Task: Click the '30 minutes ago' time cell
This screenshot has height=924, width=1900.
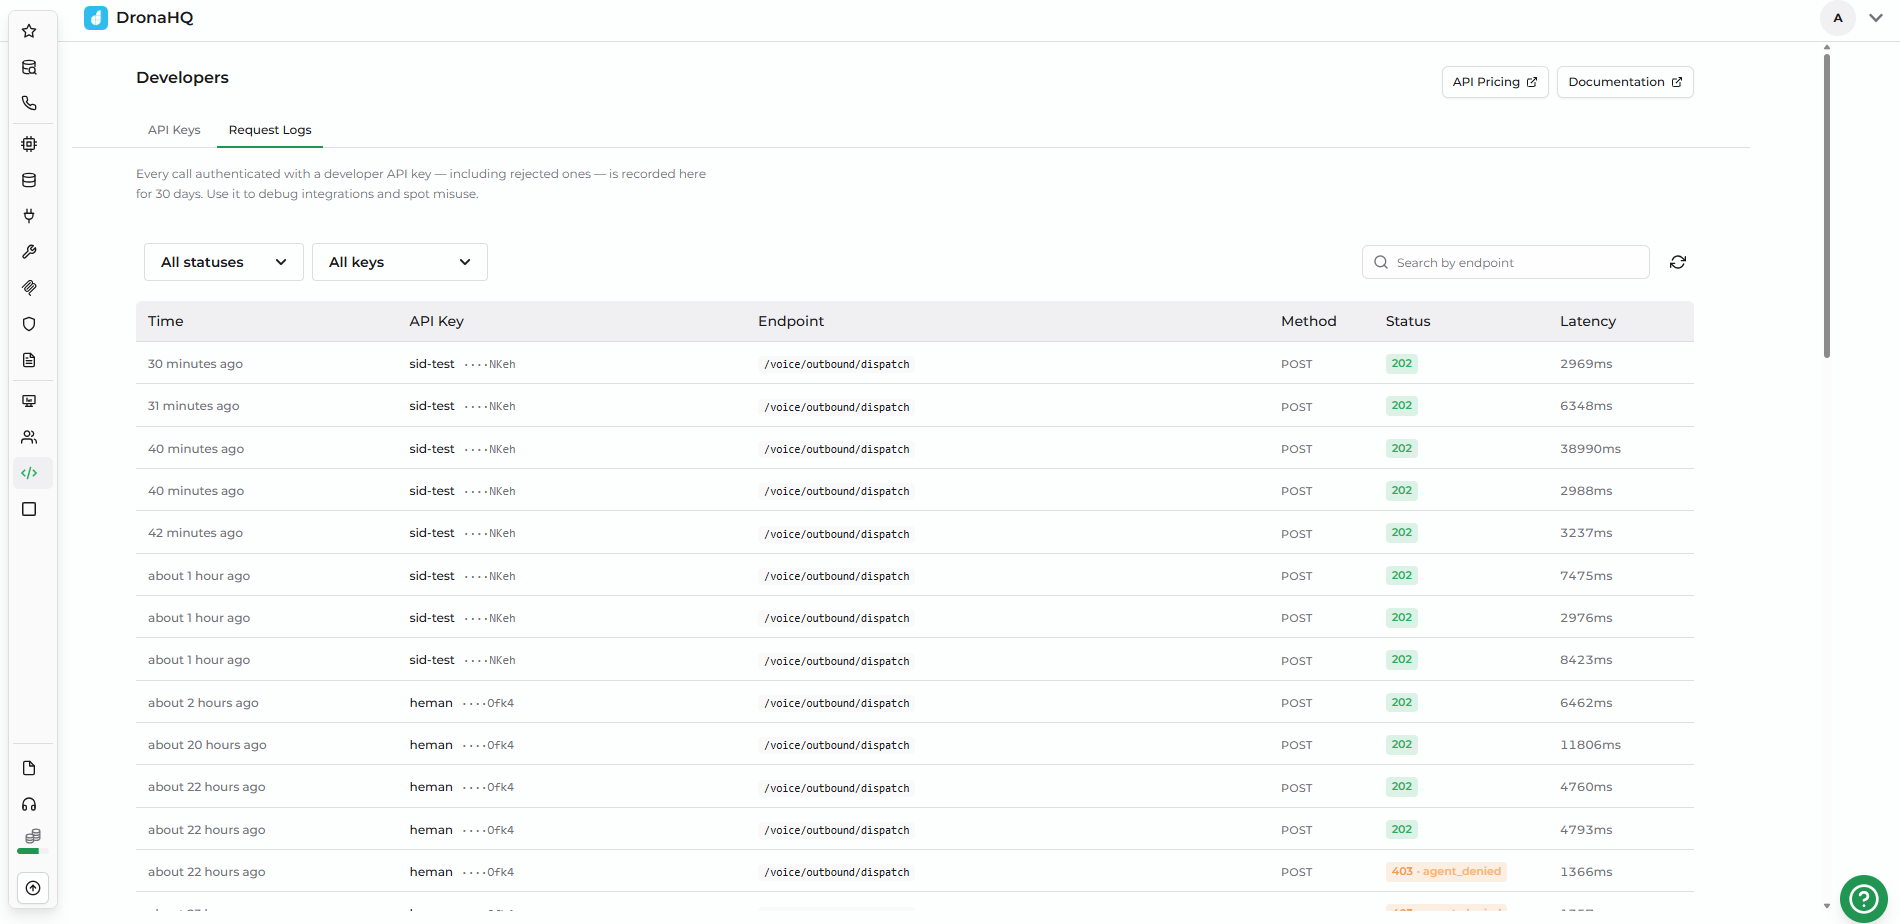Action: (x=195, y=364)
